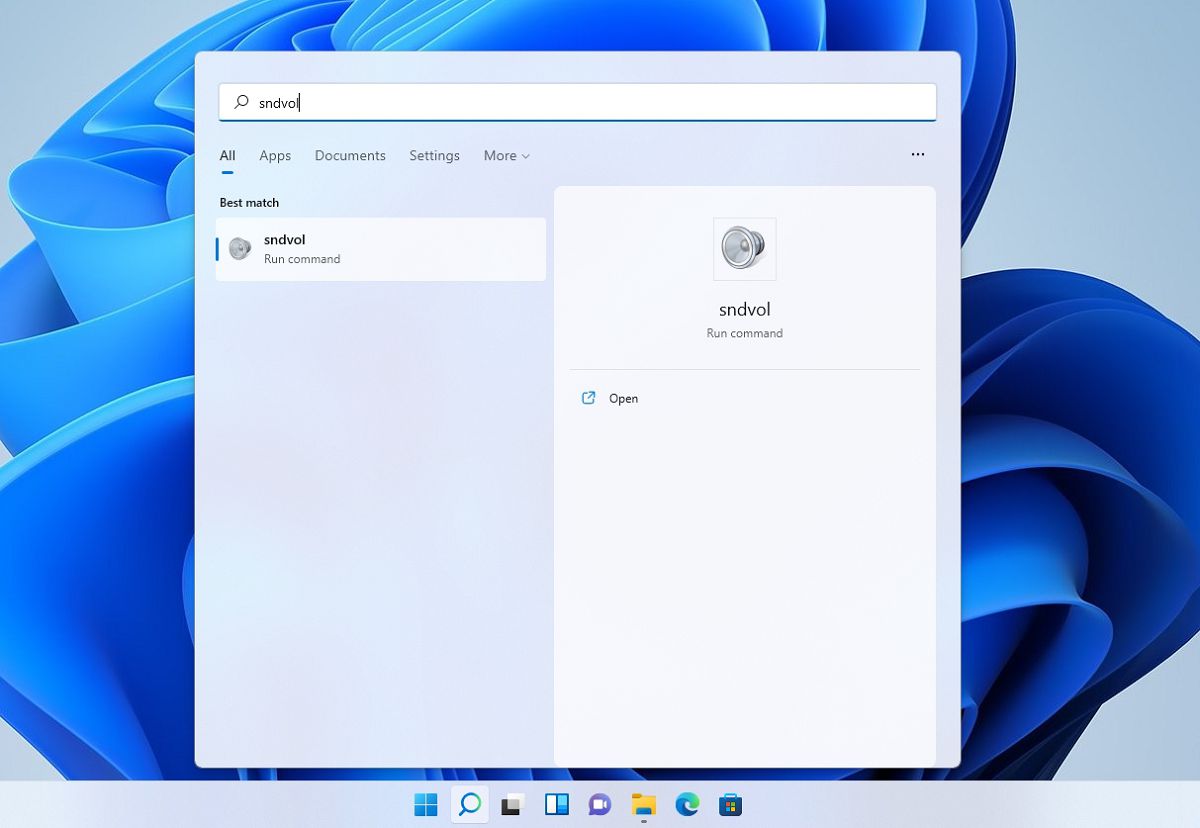Click the external-link icon next to Open
1200x828 pixels.
pos(589,397)
